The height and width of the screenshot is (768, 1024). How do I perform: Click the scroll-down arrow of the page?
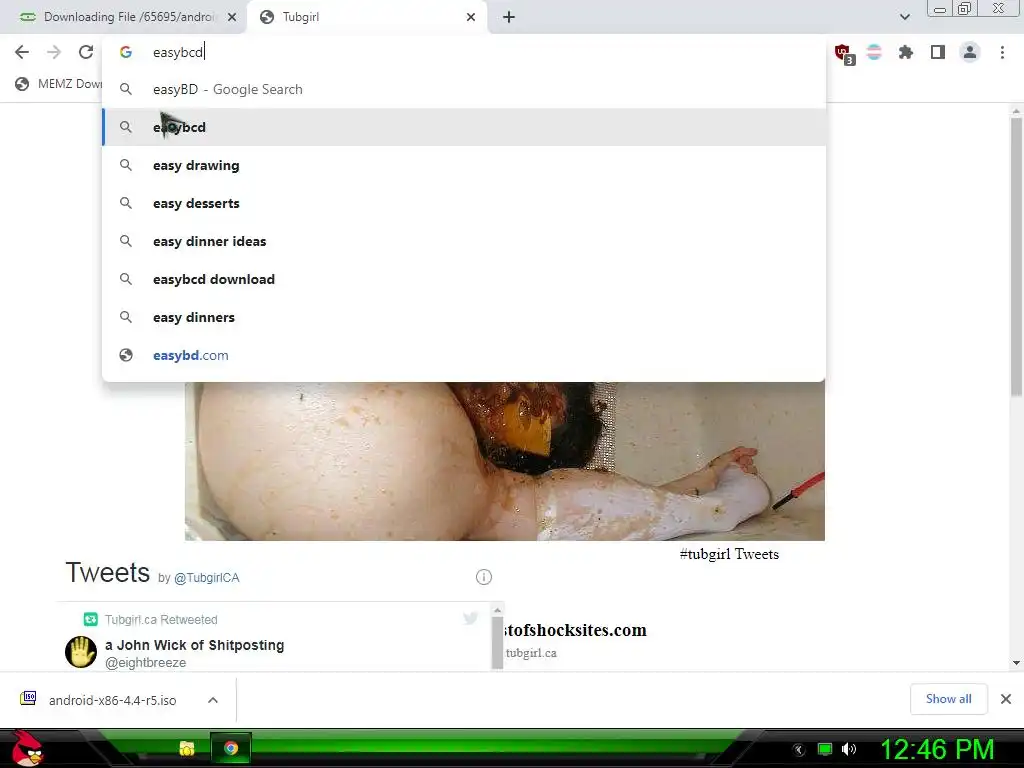1016,663
